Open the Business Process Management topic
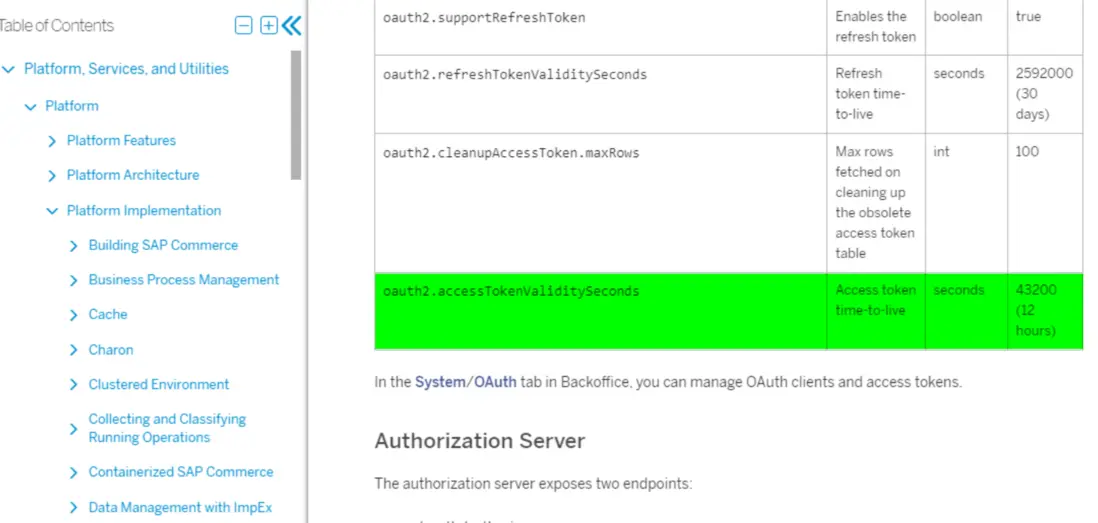The width and height of the screenshot is (1098, 523). coord(183,280)
